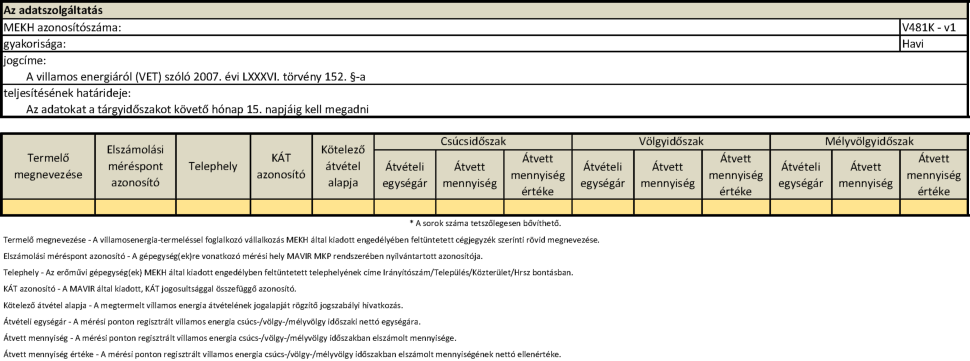Click the 'Telephely' column header
Screen dimensions: 970x361
click(213, 166)
